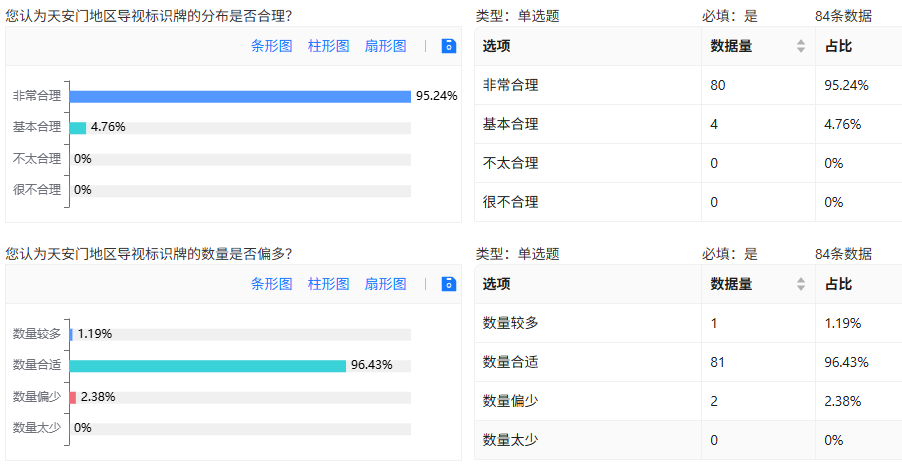This screenshot has height=469, width=902.
Task: Switch second chart to 扇形图
Action: pos(385,284)
